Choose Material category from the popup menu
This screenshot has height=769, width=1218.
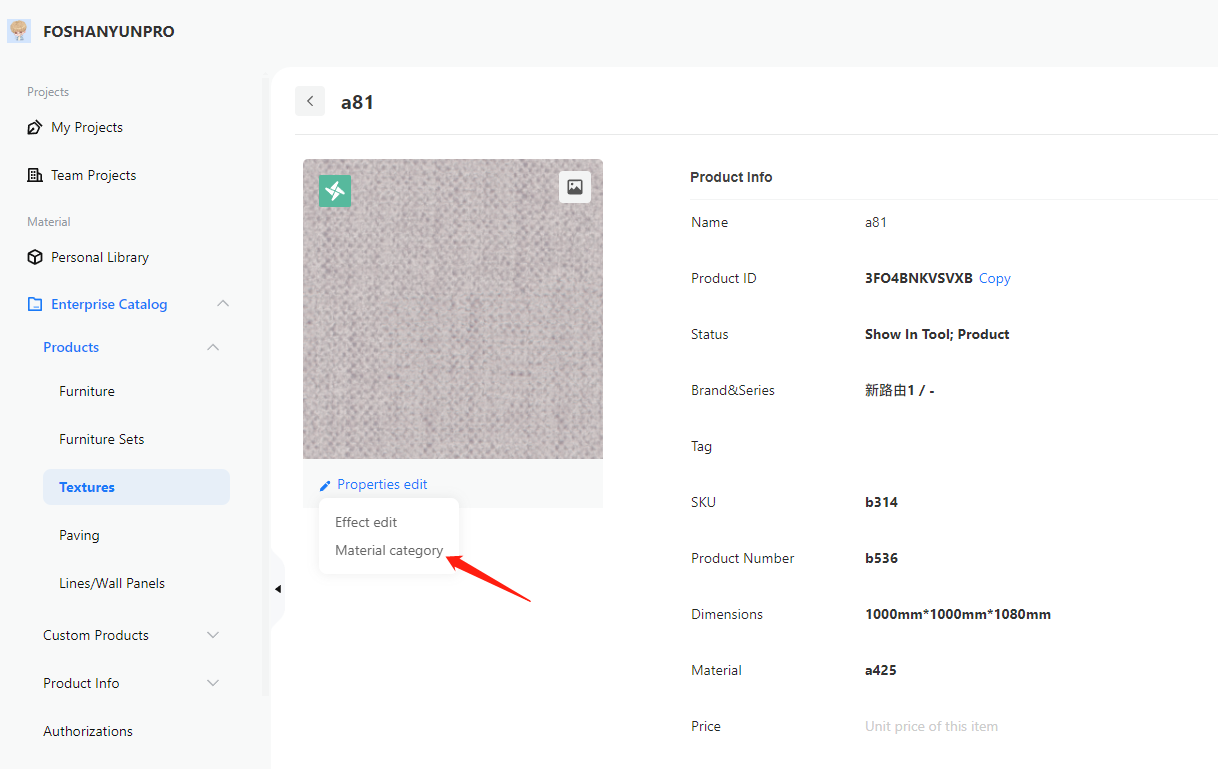coord(389,550)
